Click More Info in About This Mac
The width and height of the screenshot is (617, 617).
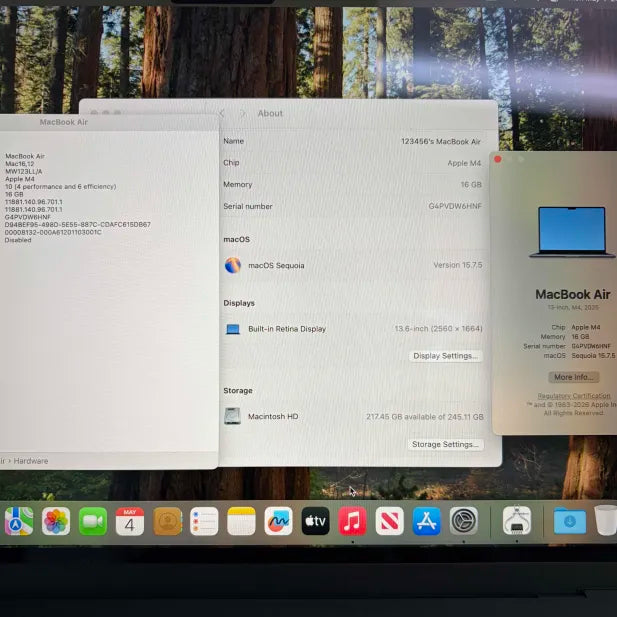[574, 377]
